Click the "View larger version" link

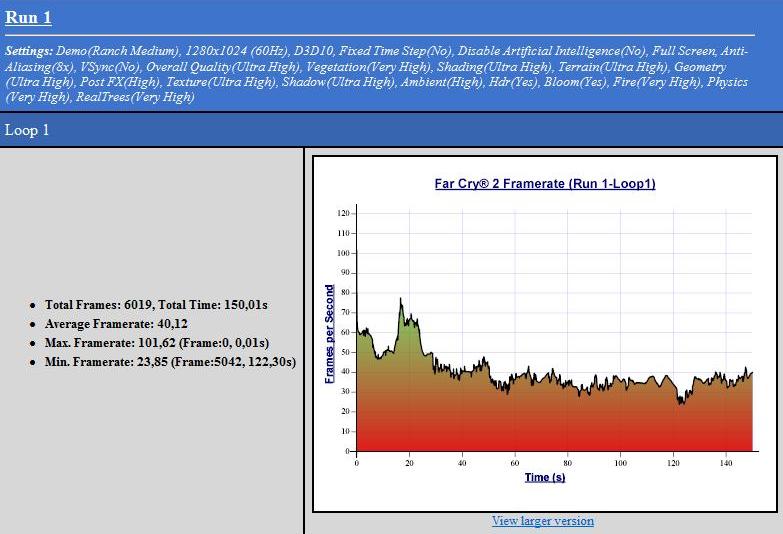point(543,521)
